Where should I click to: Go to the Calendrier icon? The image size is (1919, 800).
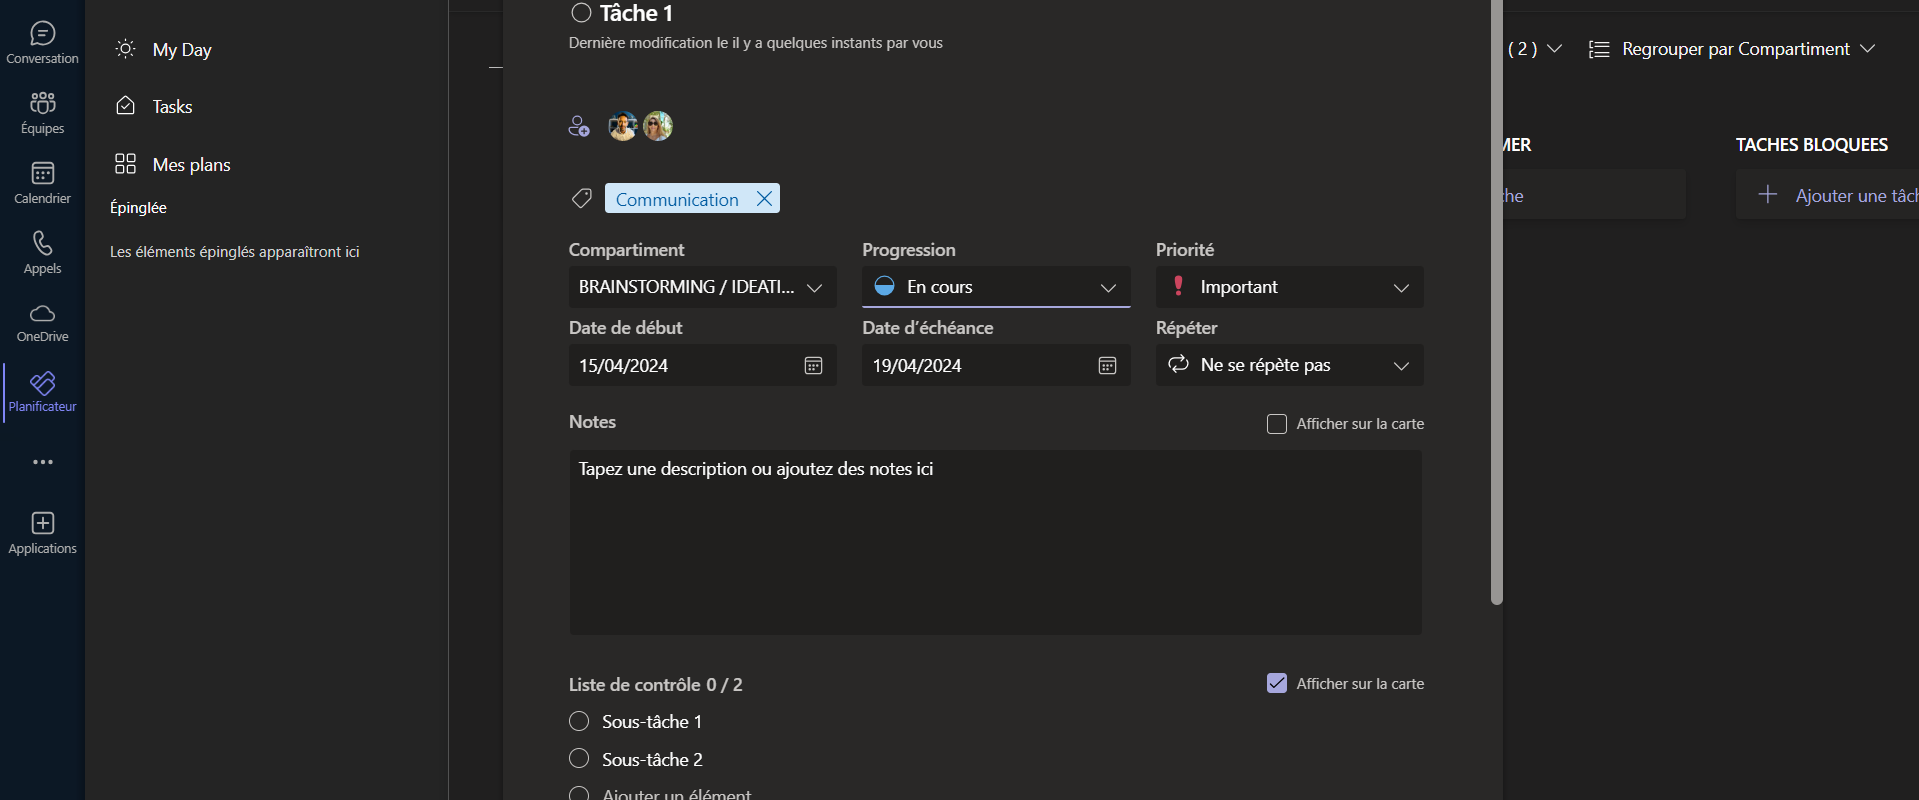coord(42,183)
